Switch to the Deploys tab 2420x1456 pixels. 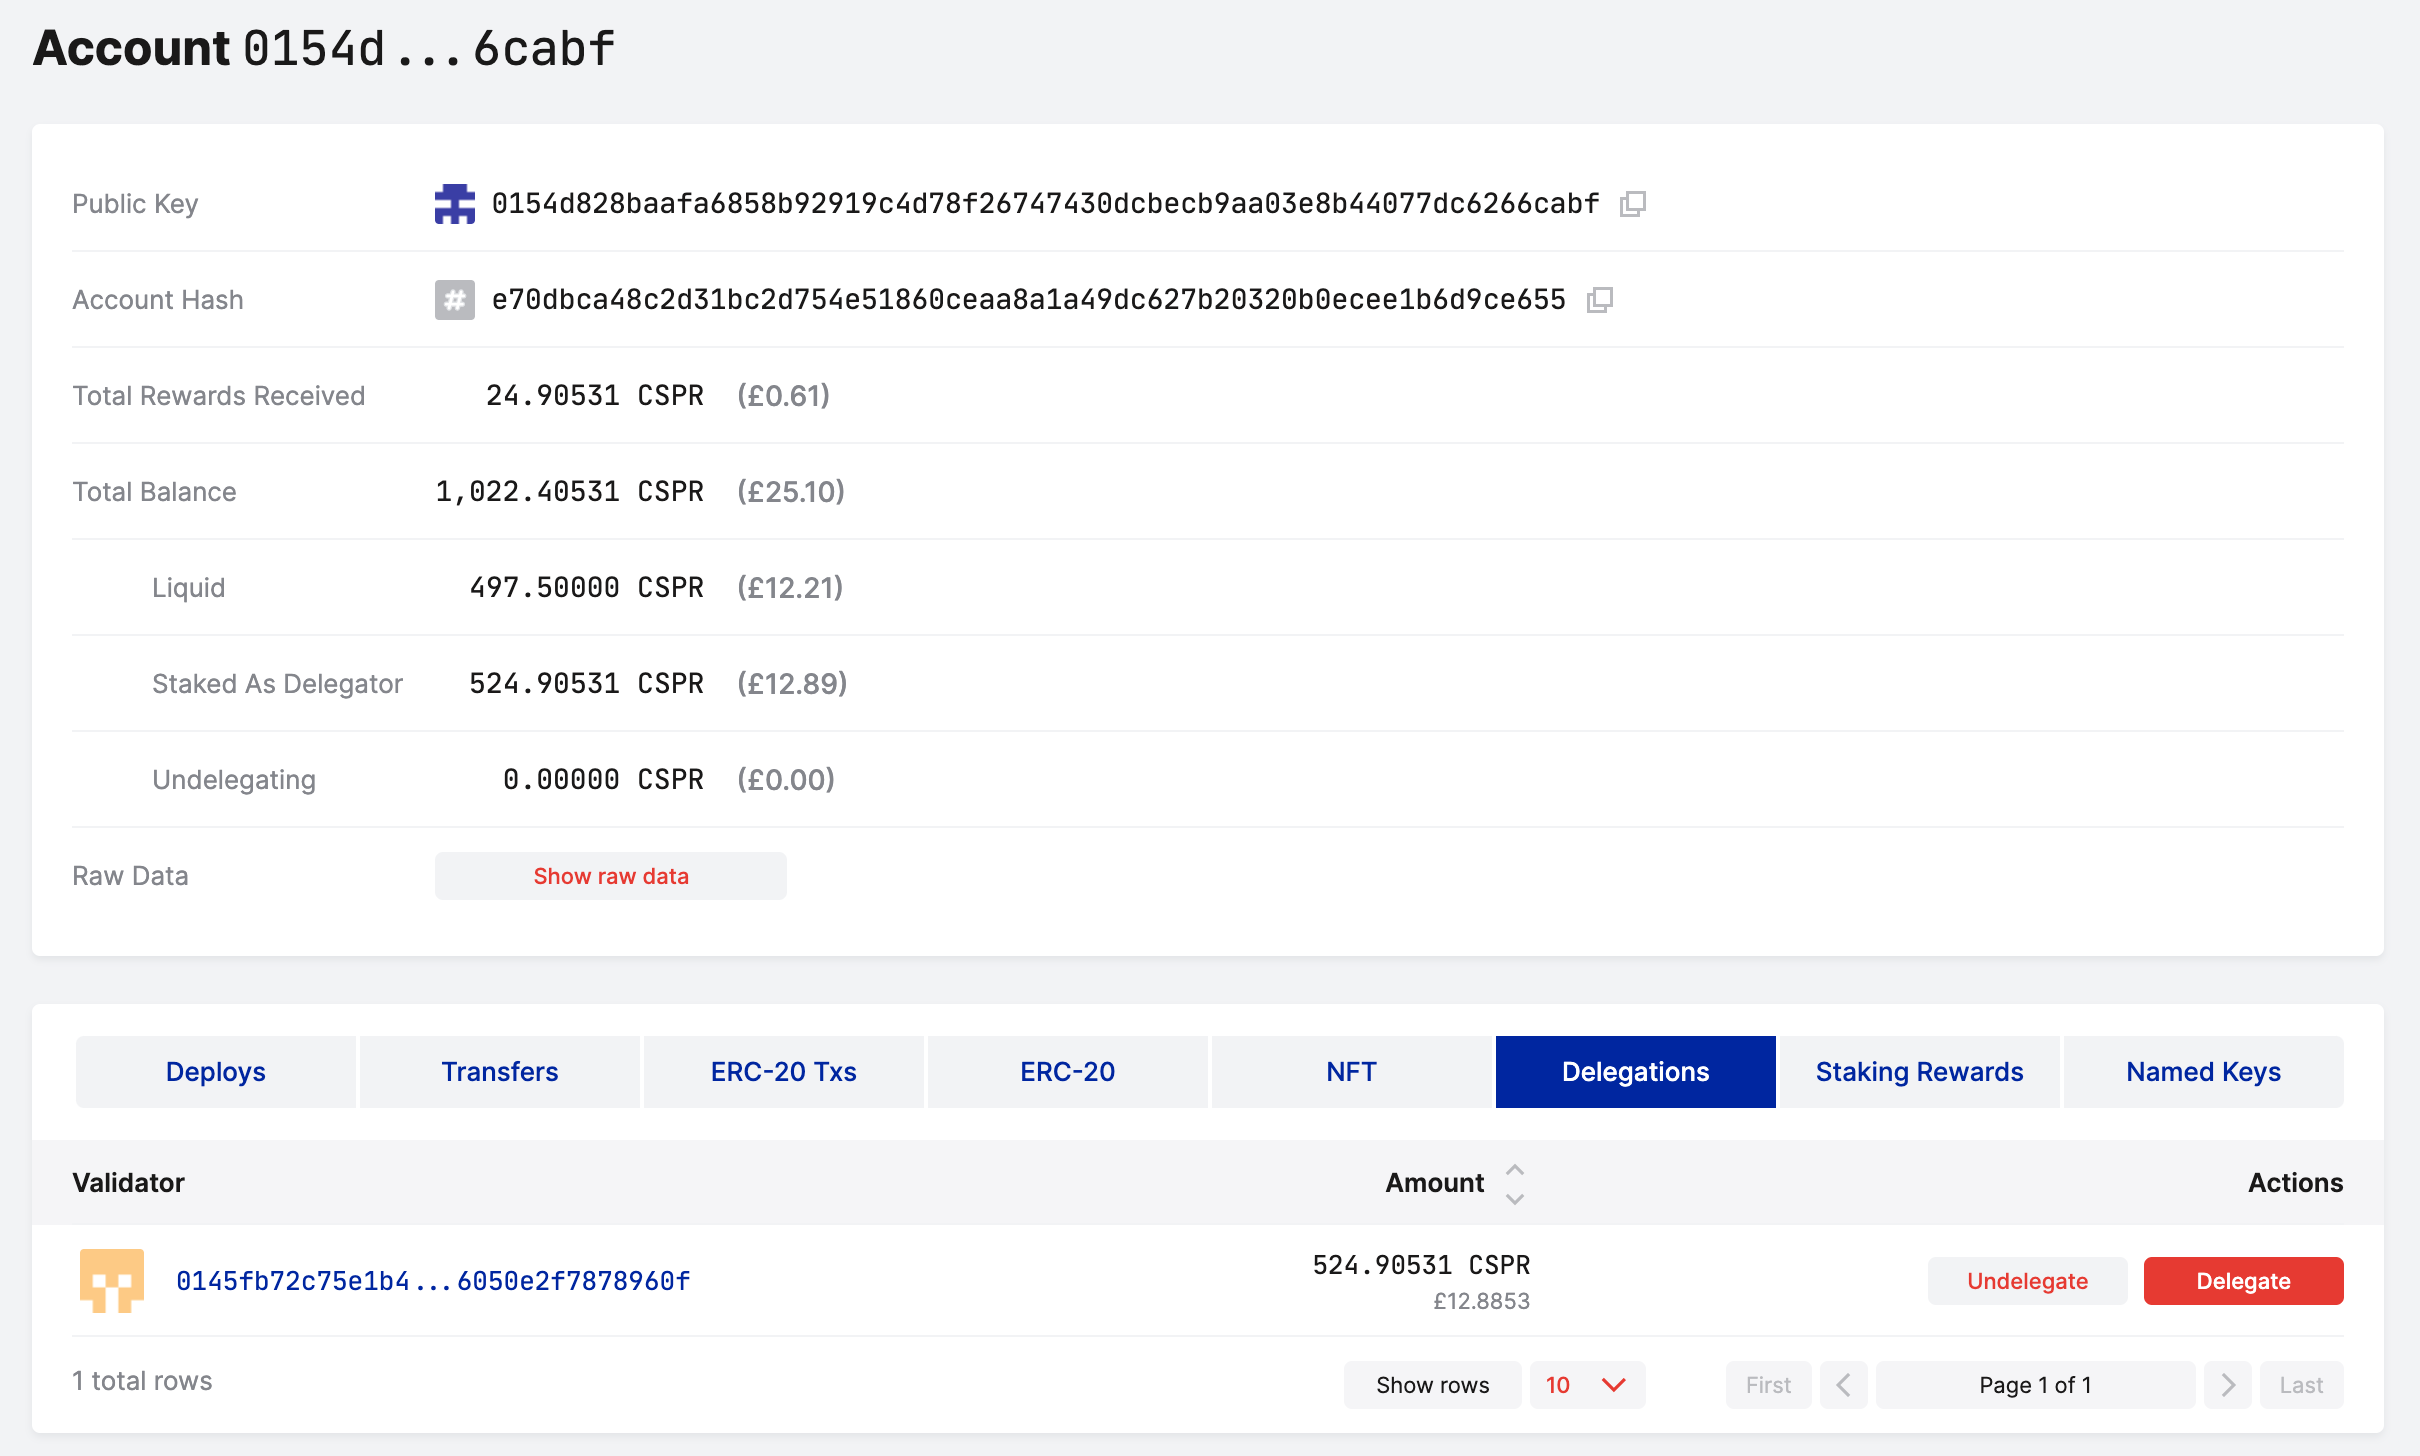[215, 1072]
